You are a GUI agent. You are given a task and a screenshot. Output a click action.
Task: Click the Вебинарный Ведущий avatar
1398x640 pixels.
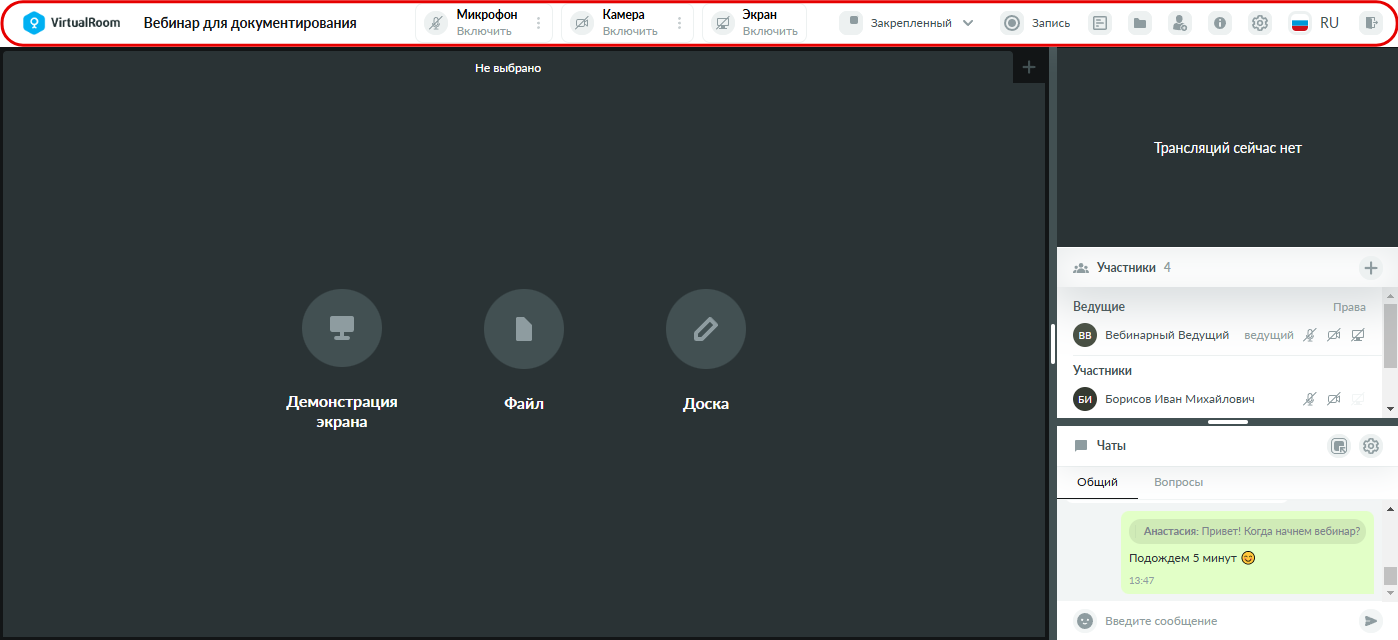pyautogui.click(x=1085, y=336)
